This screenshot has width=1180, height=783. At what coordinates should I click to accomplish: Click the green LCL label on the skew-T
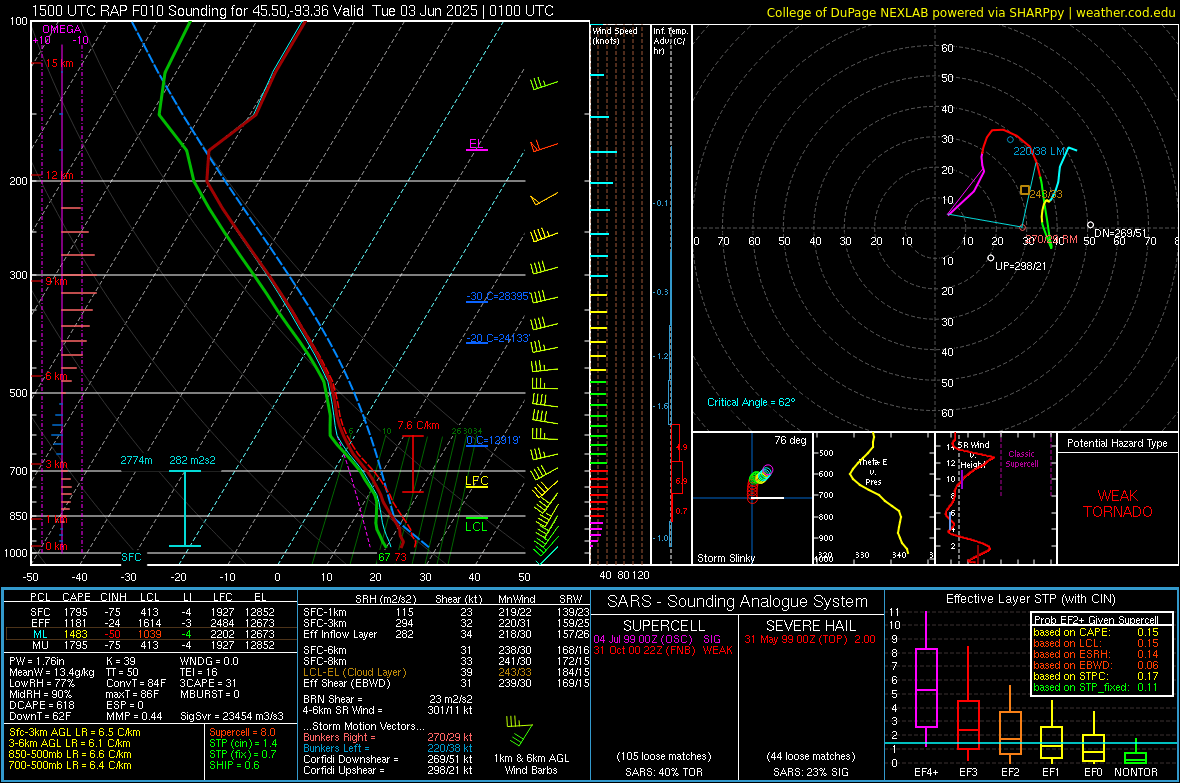tap(476, 526)
